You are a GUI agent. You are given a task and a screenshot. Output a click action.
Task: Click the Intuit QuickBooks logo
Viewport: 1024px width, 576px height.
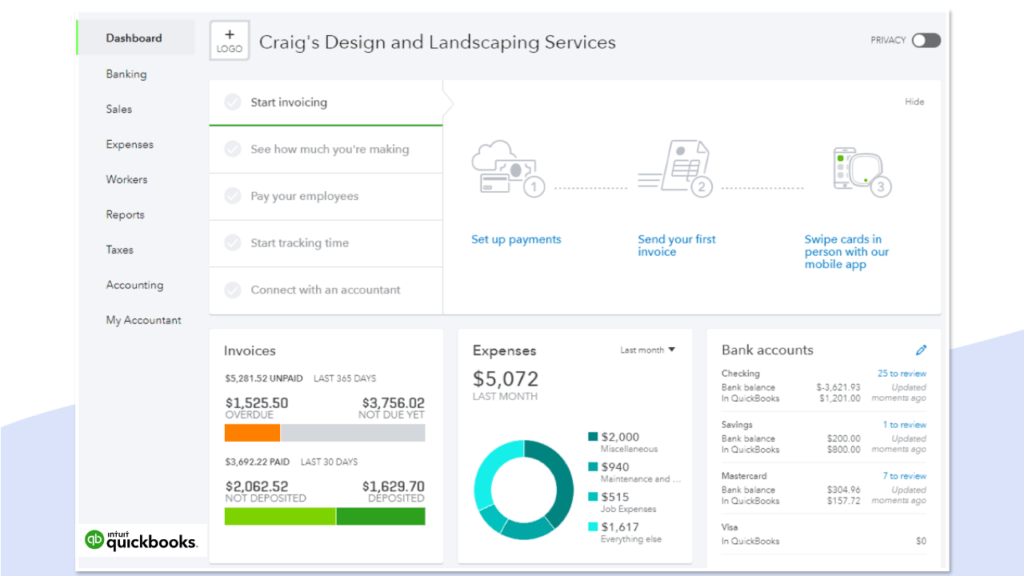[x=140, y=540]
